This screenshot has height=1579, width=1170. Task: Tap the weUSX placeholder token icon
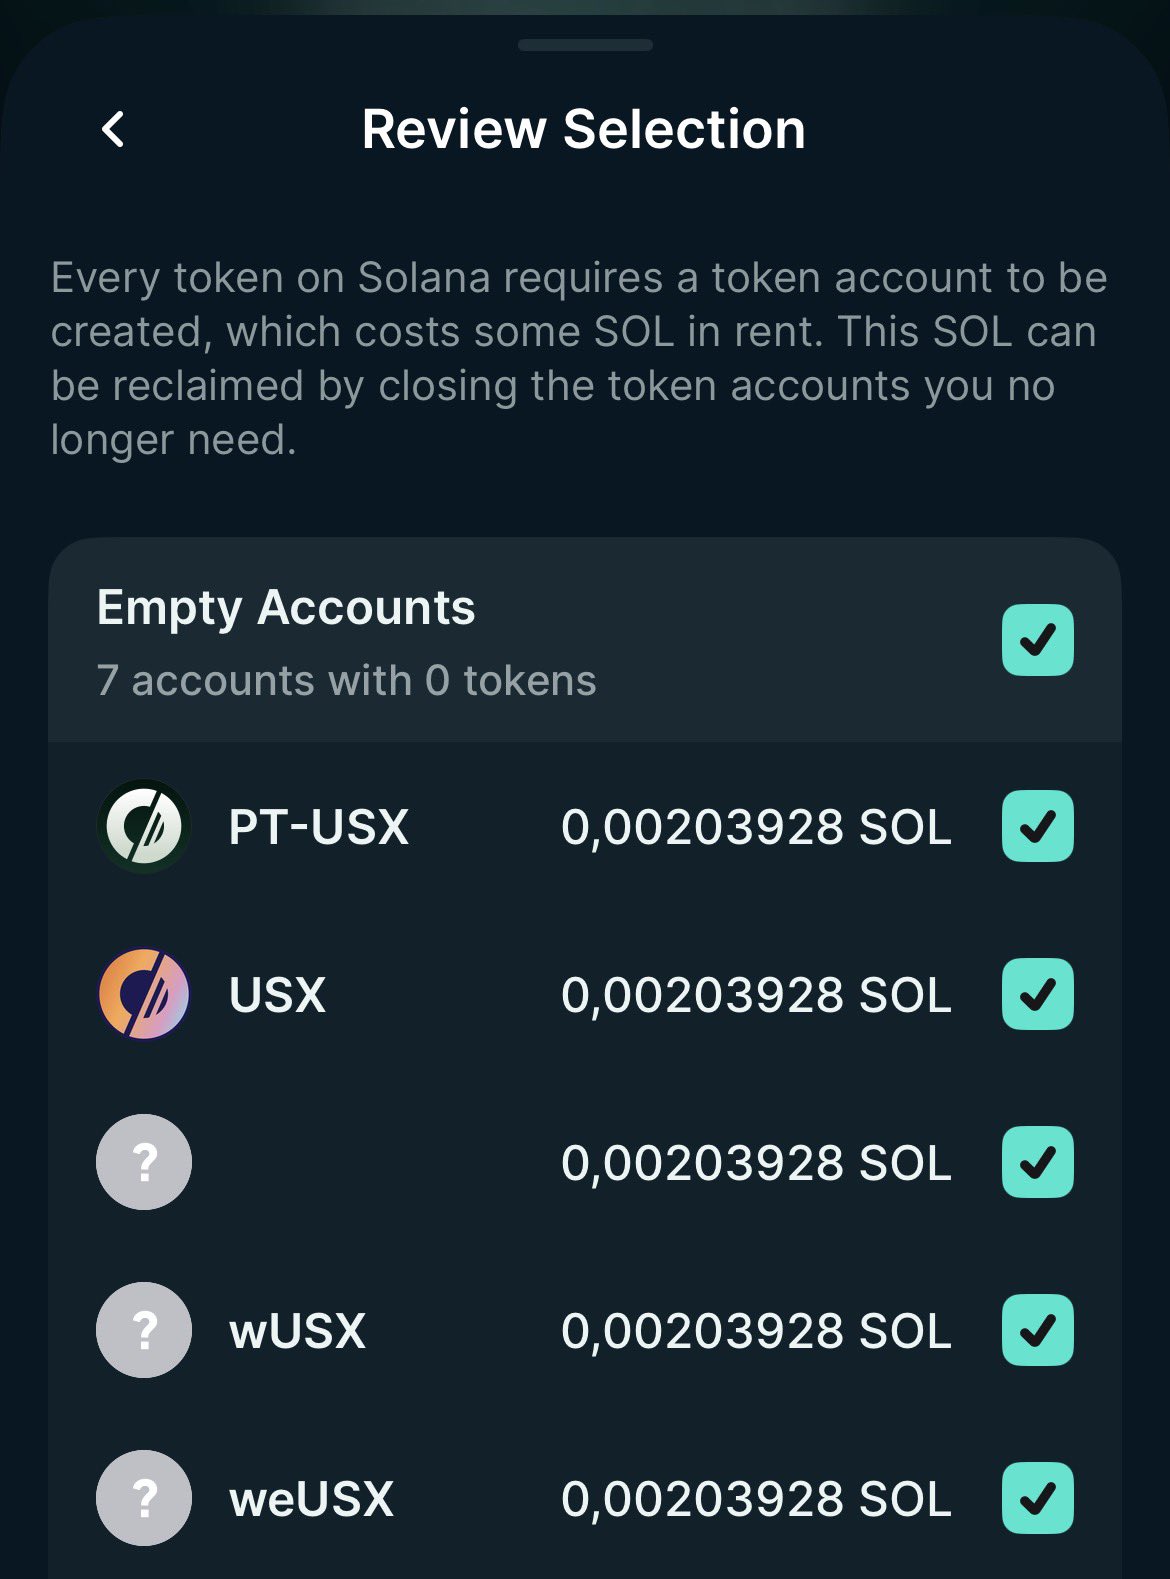(144, 1498)
